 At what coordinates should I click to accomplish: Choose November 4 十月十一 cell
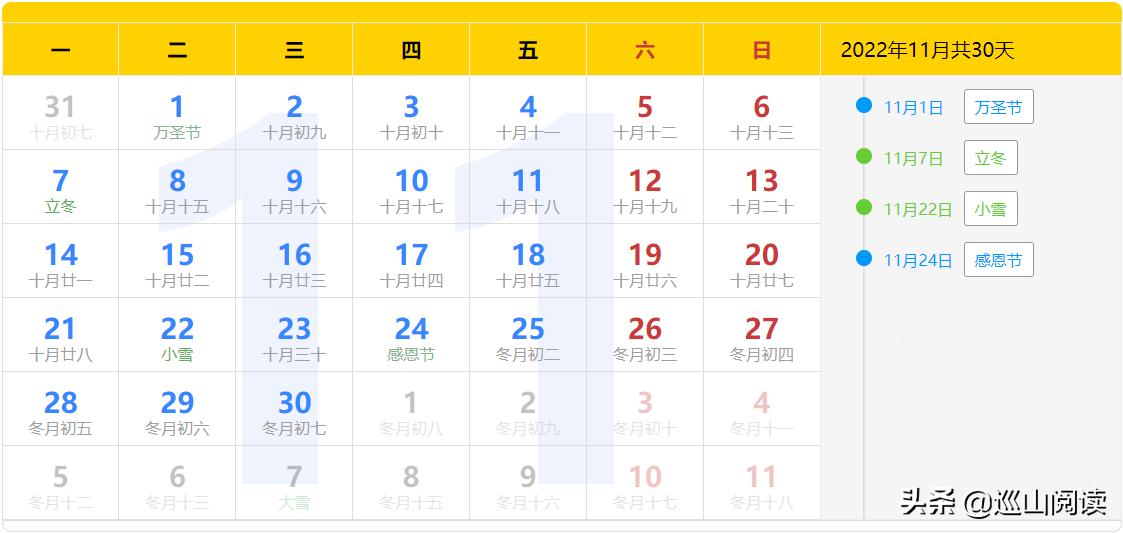(528, 112)
